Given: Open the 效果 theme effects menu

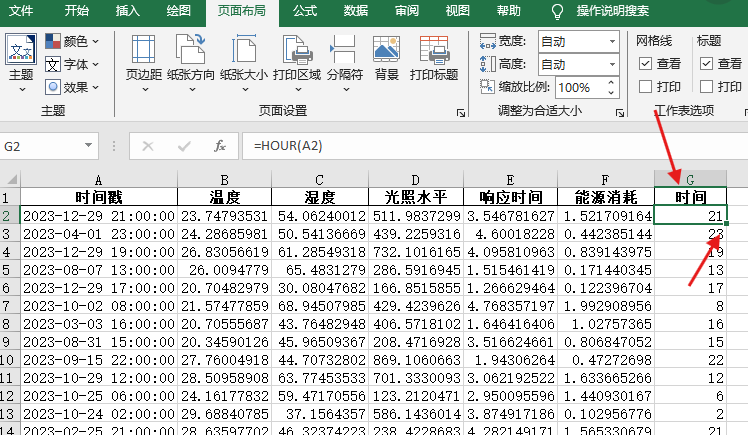Looking at the screenshot, I should click(x=72, y=87).
